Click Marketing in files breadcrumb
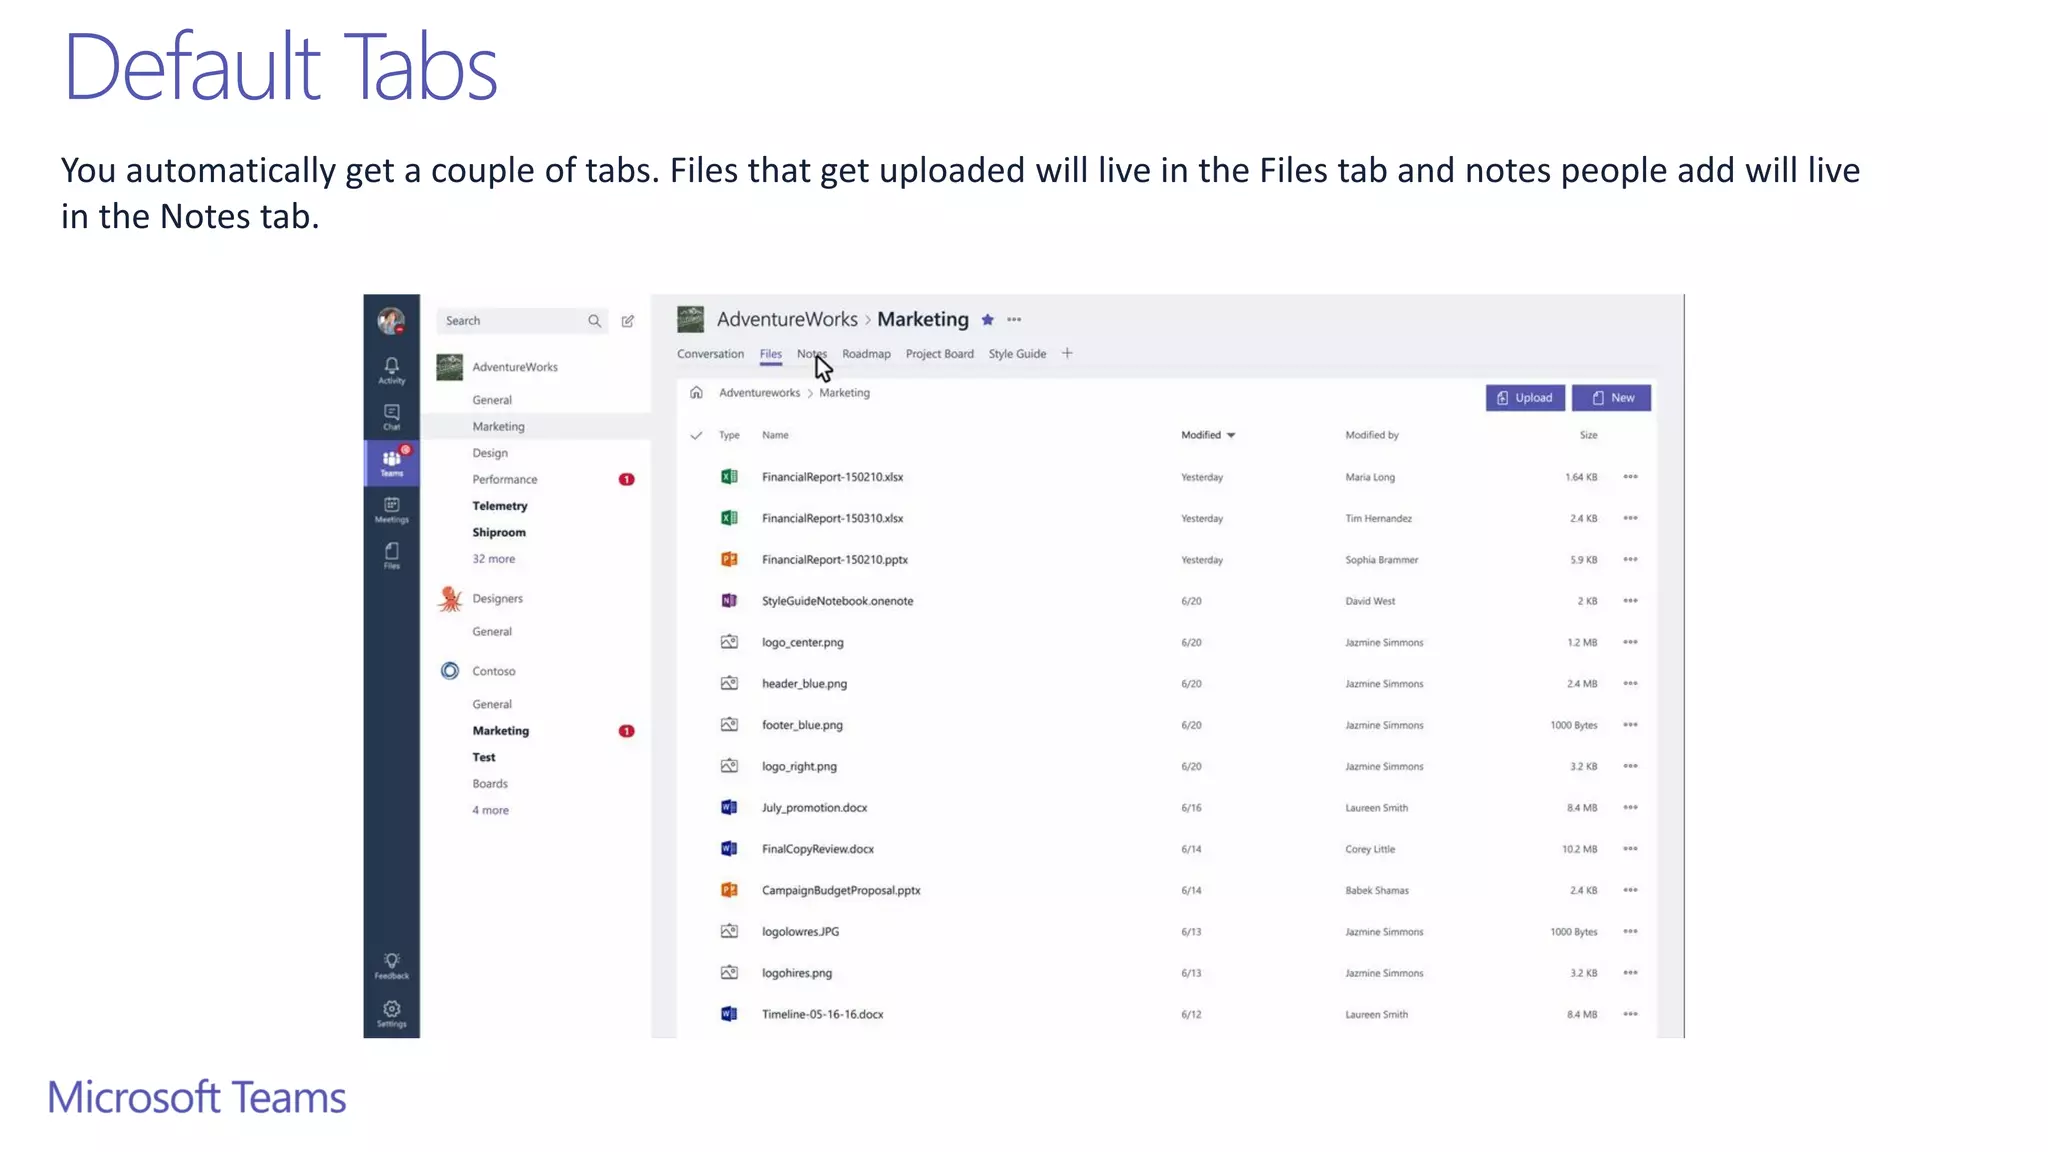Screen dimensions: 2048x1152 tap(844, 393)
